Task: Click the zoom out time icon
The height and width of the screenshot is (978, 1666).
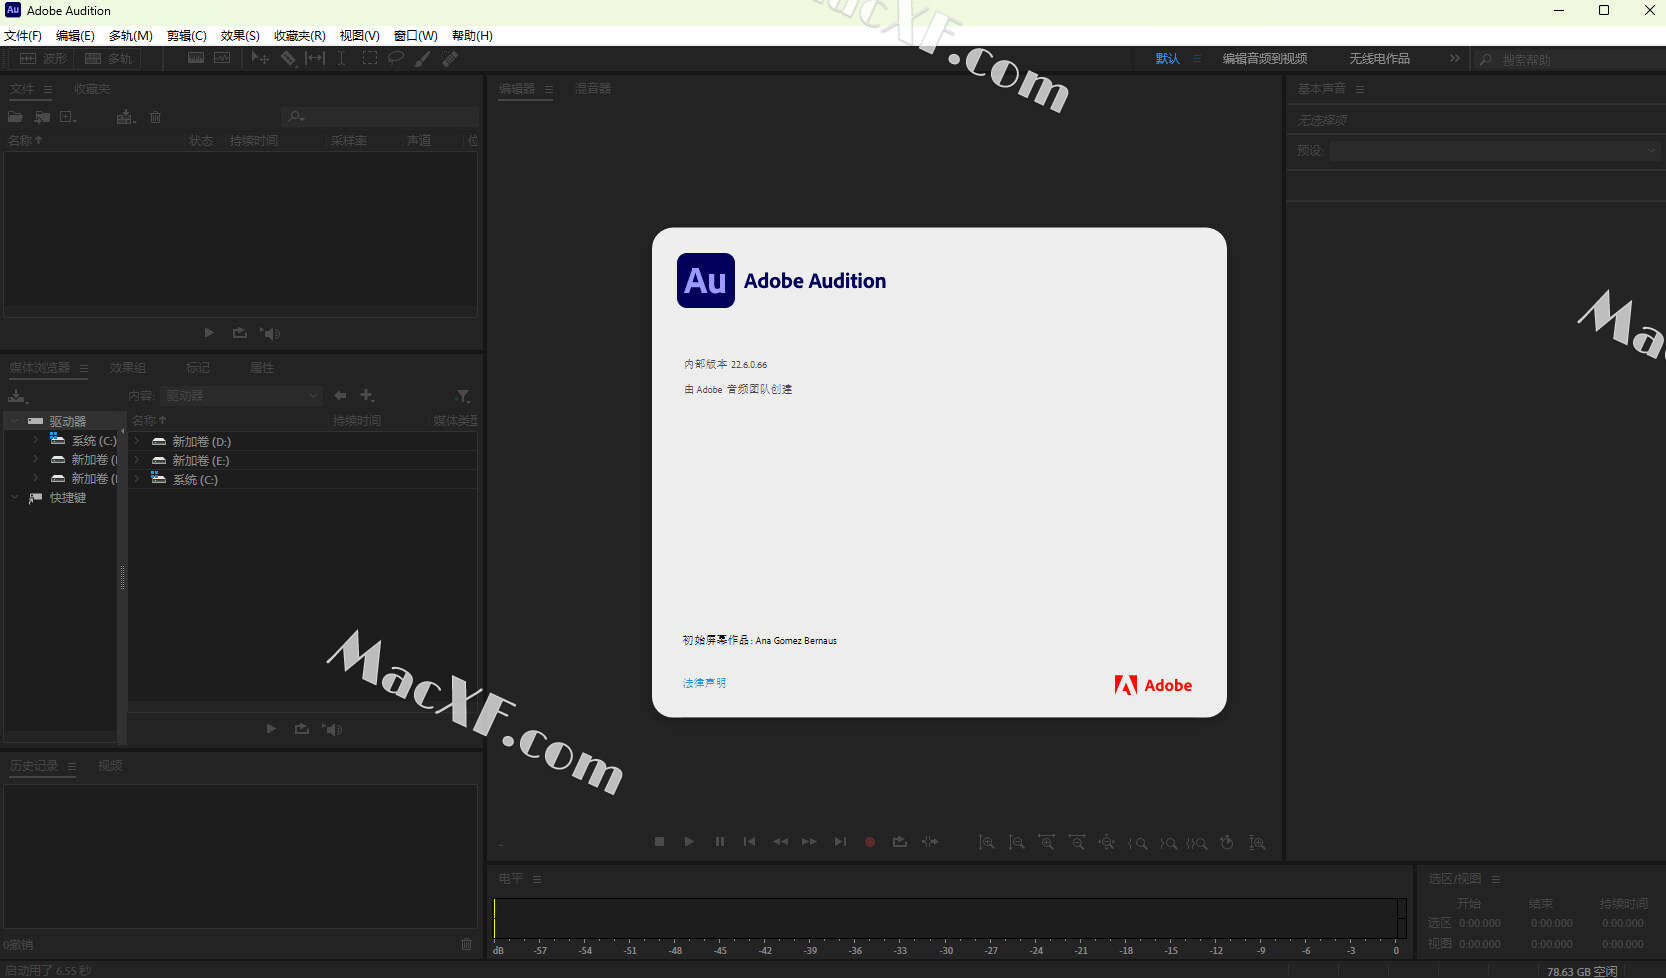Action: point(1076,843)
